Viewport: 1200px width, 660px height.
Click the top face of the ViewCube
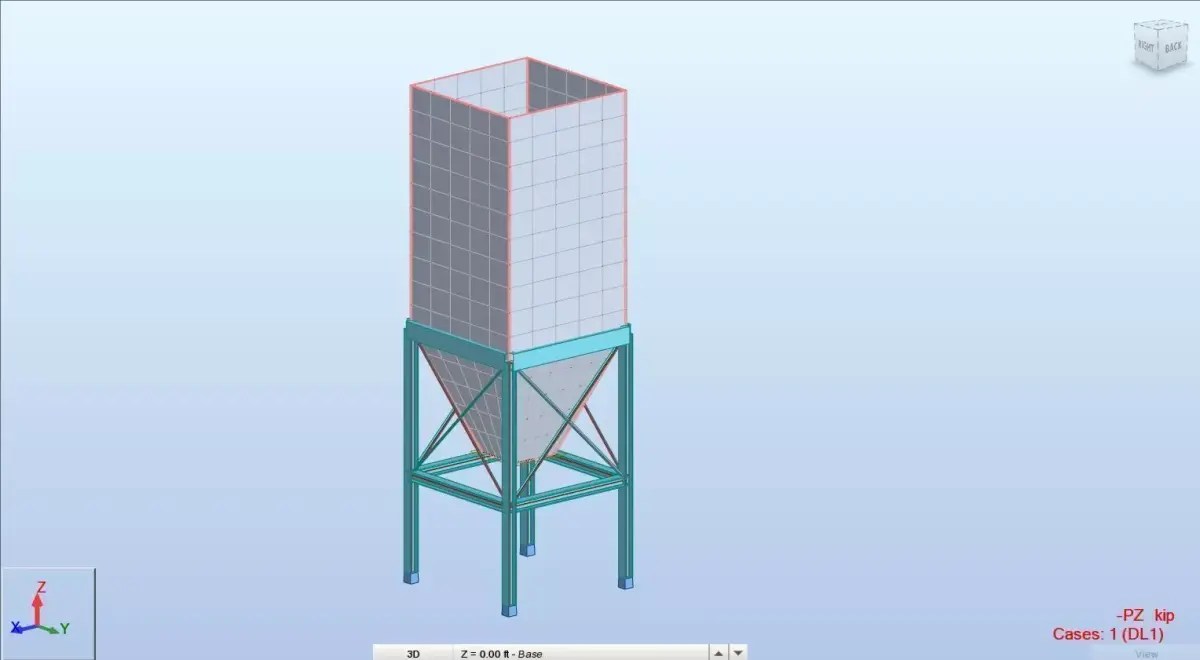(1158, 24)
